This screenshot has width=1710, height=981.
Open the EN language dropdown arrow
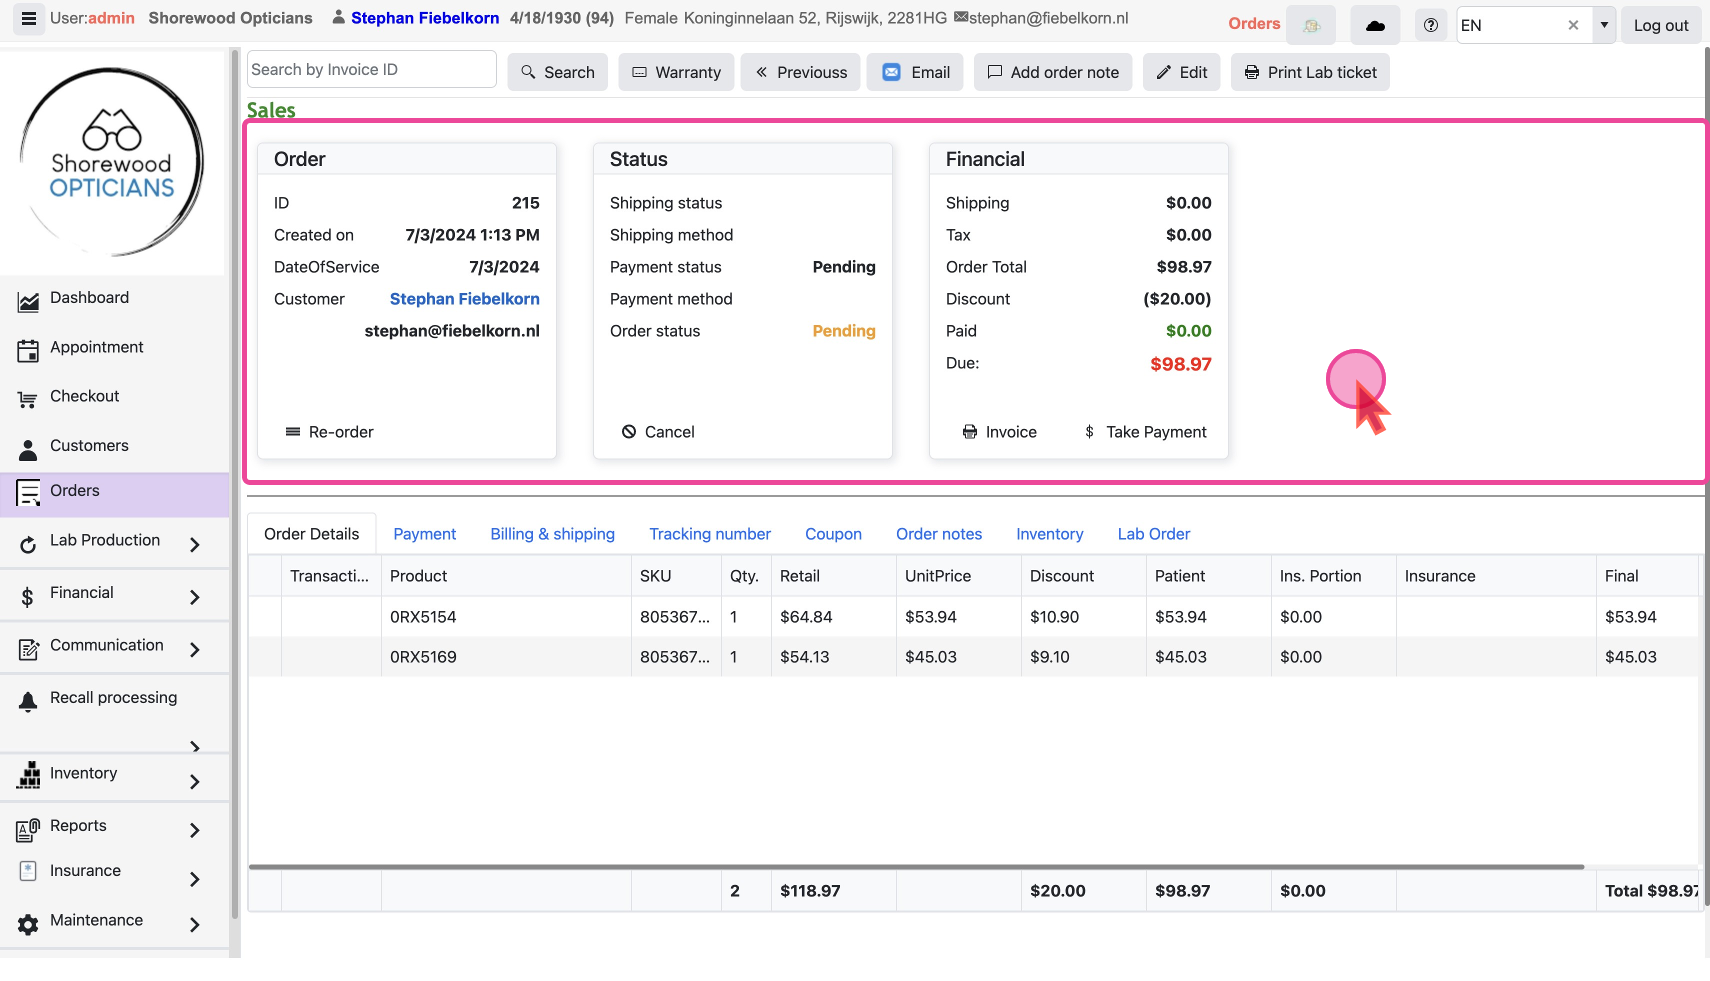click(1604, 26)
